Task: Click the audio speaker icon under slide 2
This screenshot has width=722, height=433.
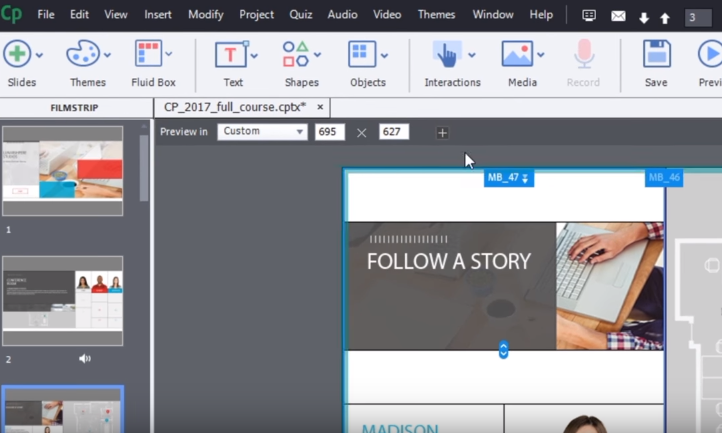Action: (85, 358)
